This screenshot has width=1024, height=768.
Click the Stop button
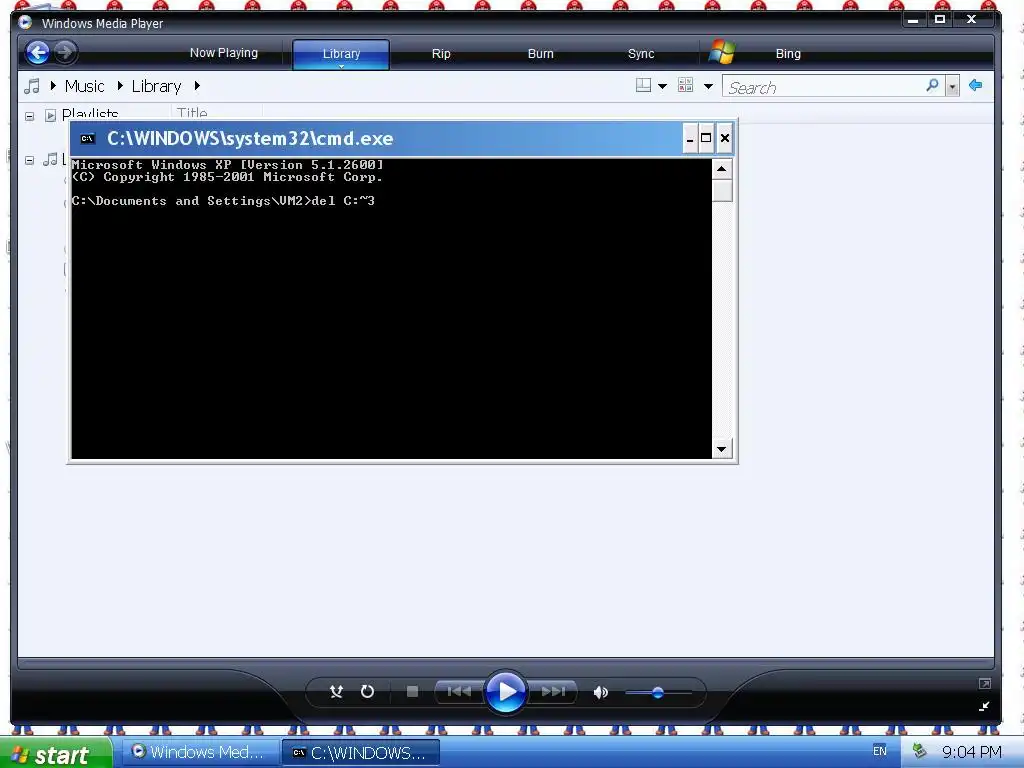tap(412, 691)
